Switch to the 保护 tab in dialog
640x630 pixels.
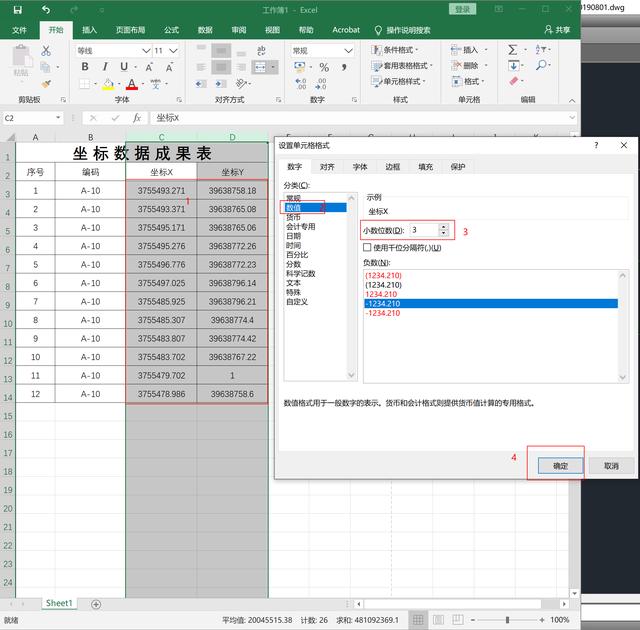coord(458,166)
